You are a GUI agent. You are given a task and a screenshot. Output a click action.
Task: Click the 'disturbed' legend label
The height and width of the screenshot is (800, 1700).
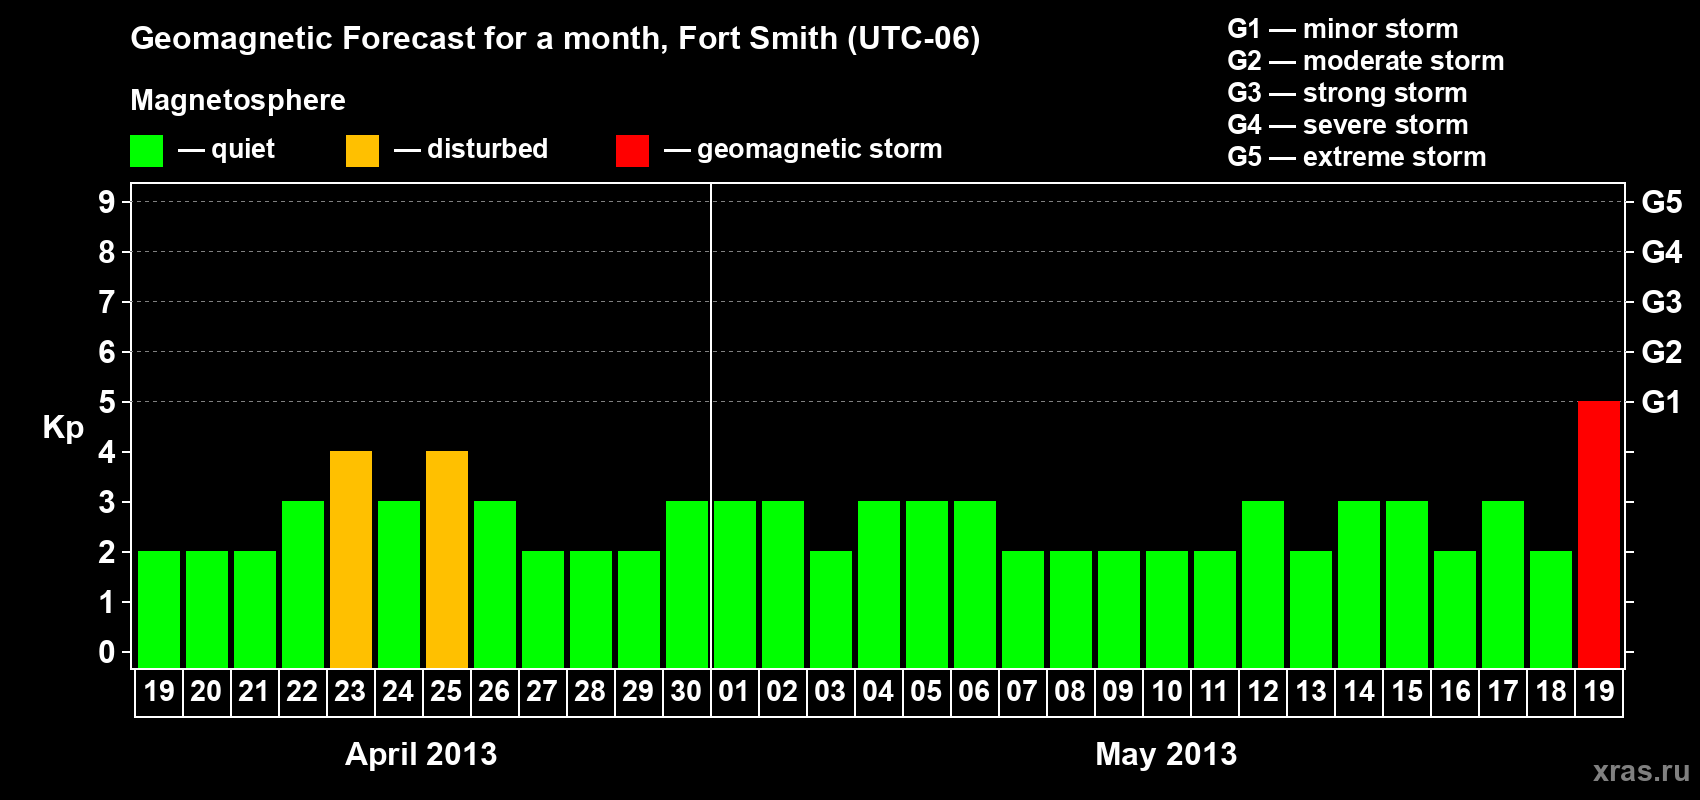[487, 149]
